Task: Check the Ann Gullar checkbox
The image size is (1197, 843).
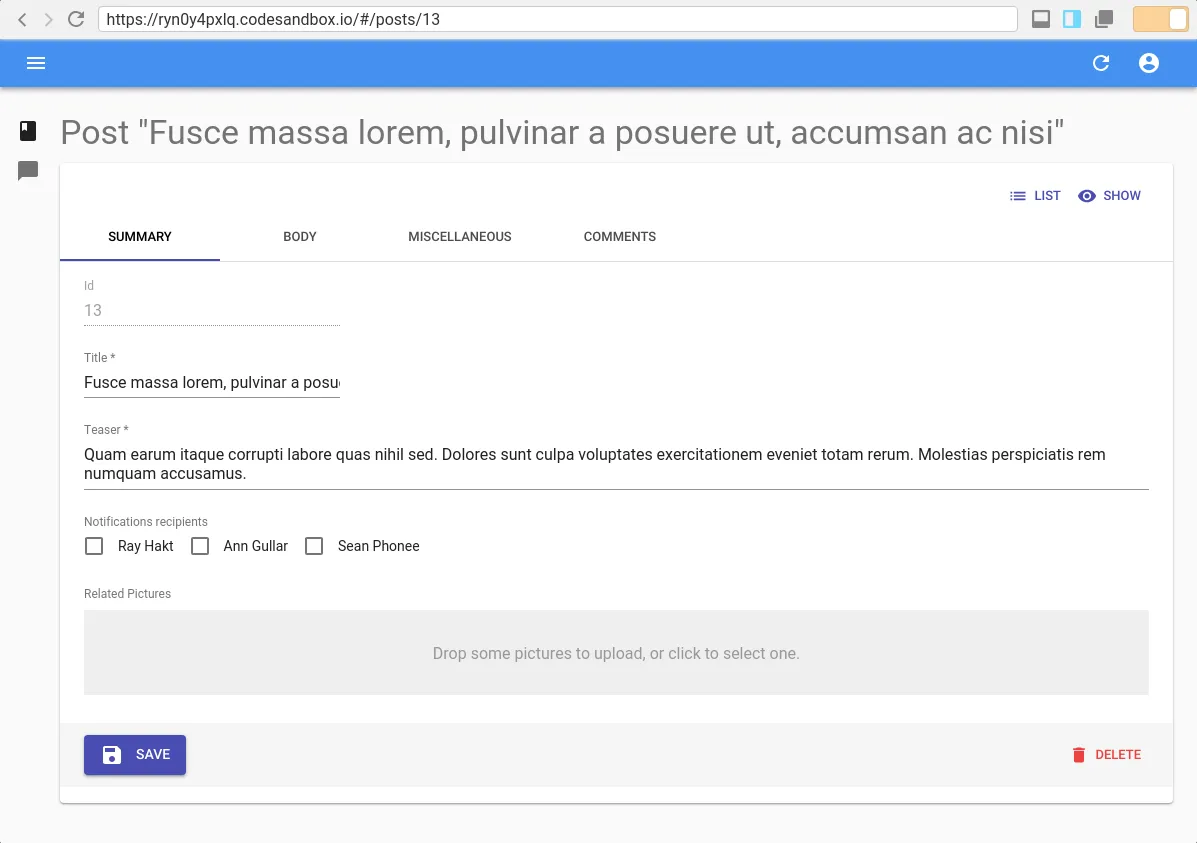Action: [x=200, y=546]
